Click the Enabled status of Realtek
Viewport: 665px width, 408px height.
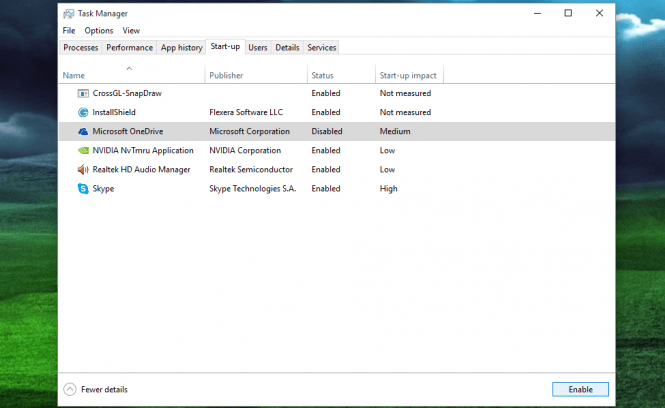(x=326, y=170)
